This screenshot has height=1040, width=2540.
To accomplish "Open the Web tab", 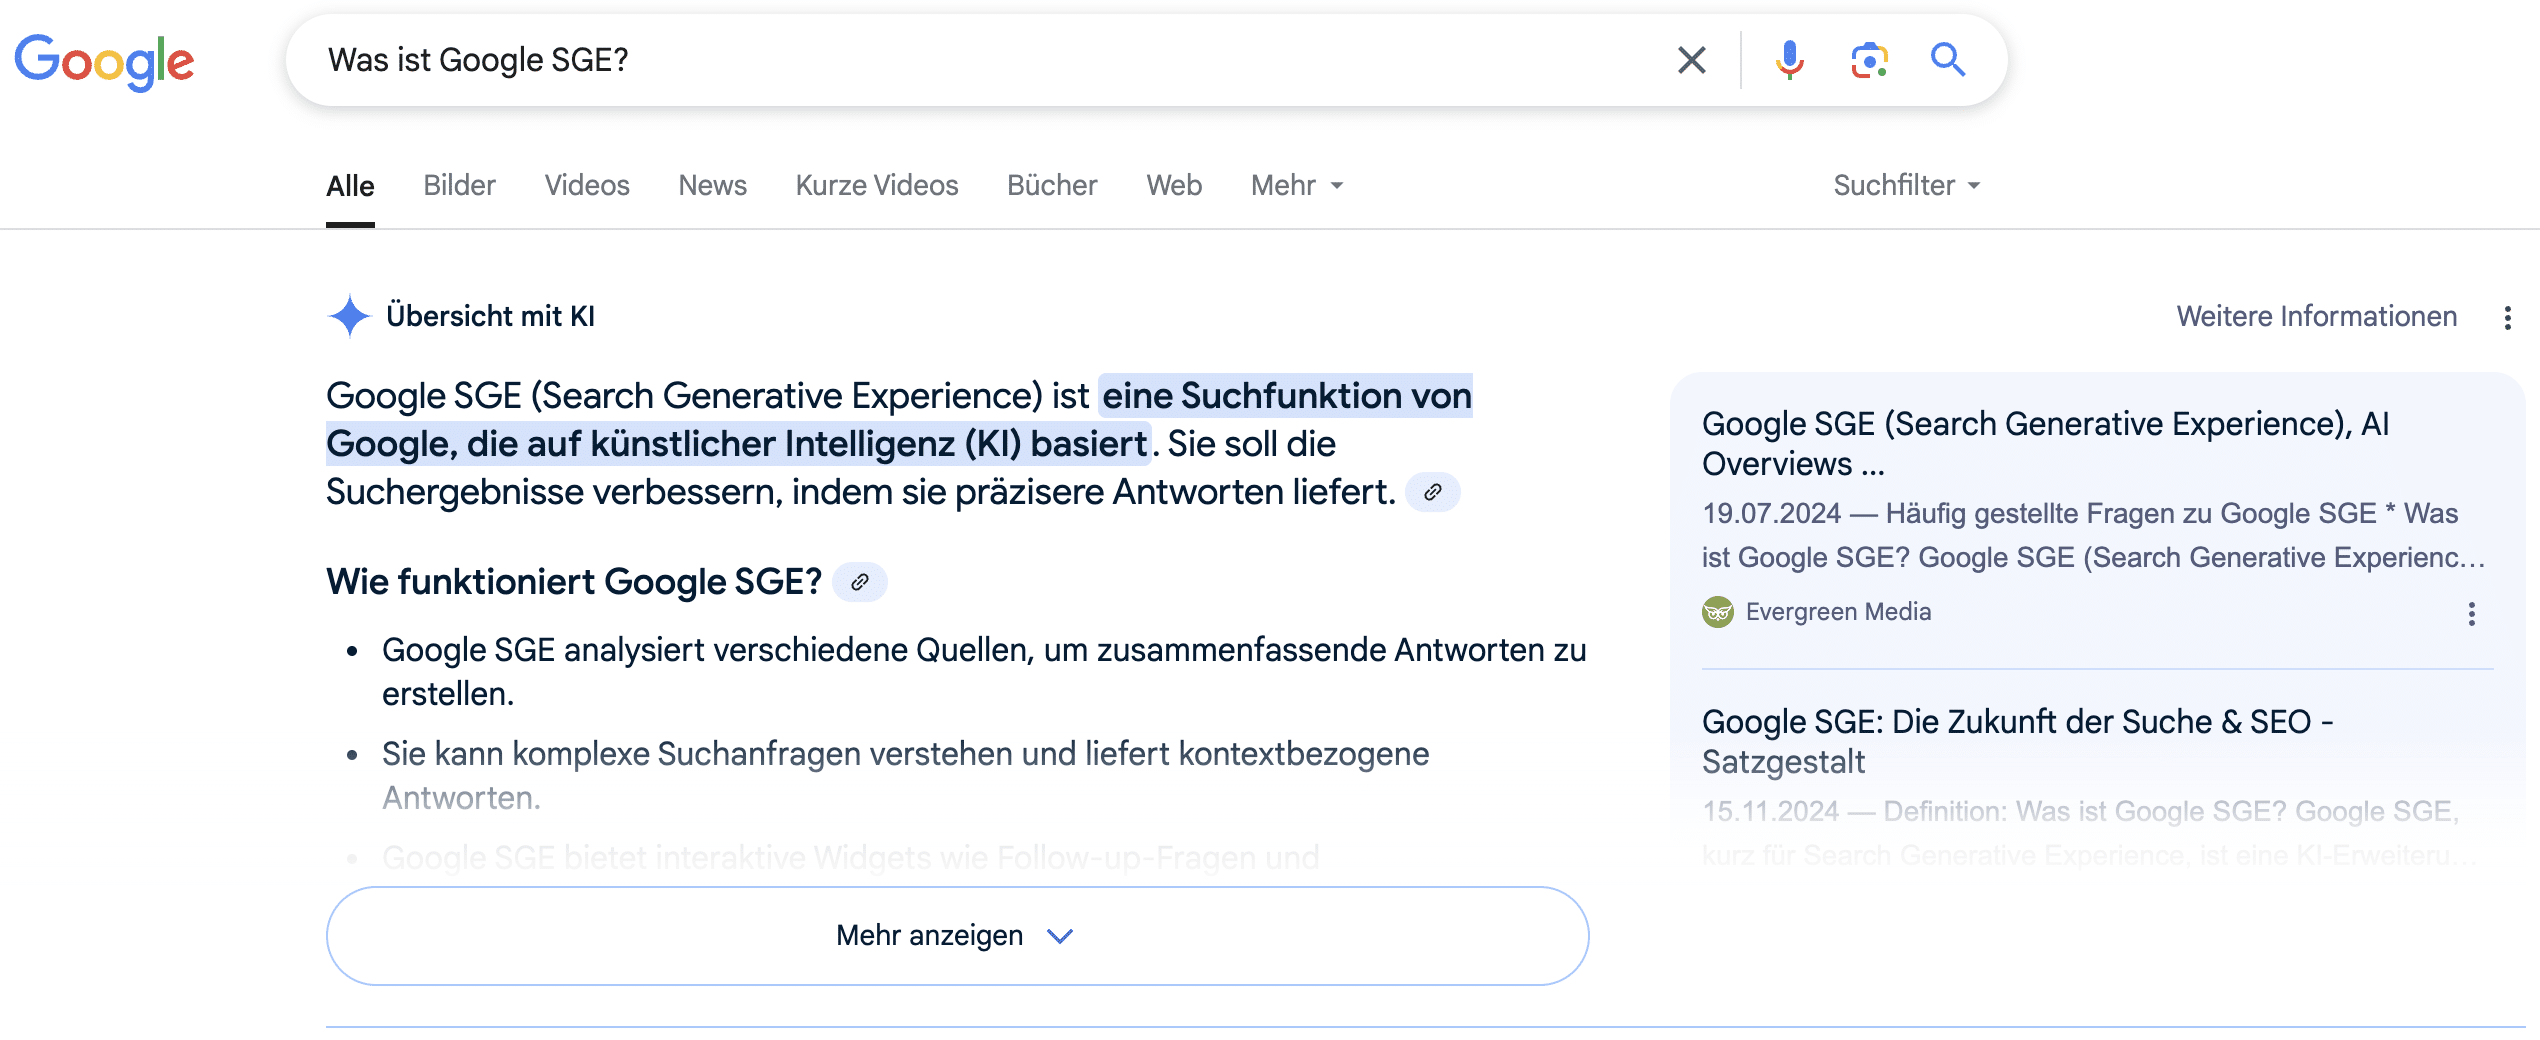I will (x=1174, y=186).
